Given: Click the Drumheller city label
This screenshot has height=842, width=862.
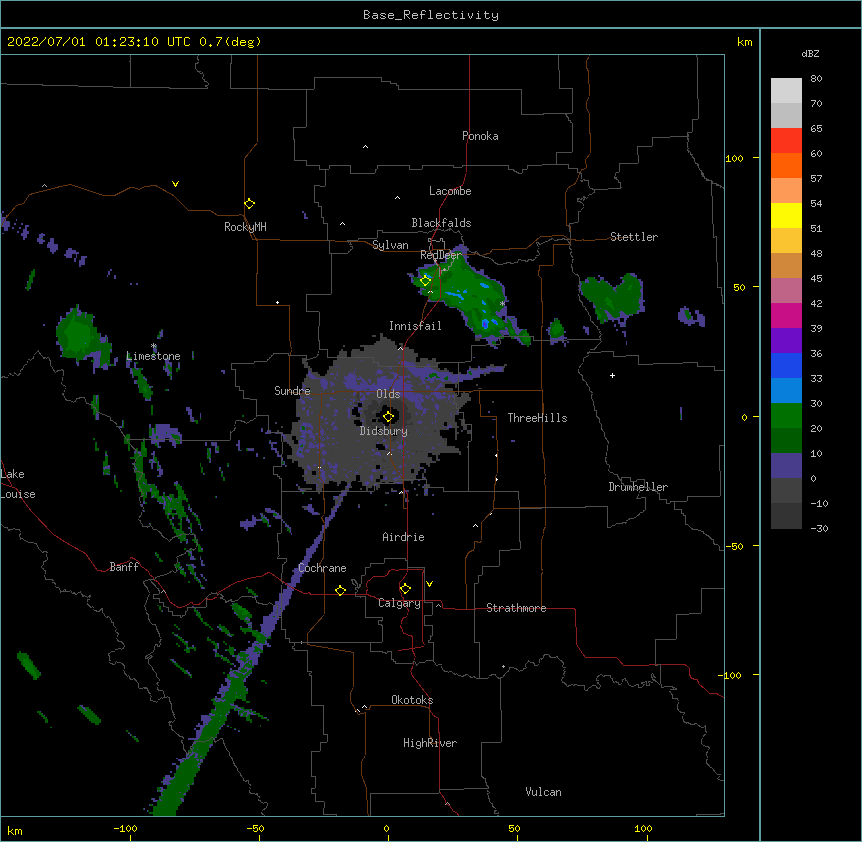Looking at the screenshot, I should (638, 487).
